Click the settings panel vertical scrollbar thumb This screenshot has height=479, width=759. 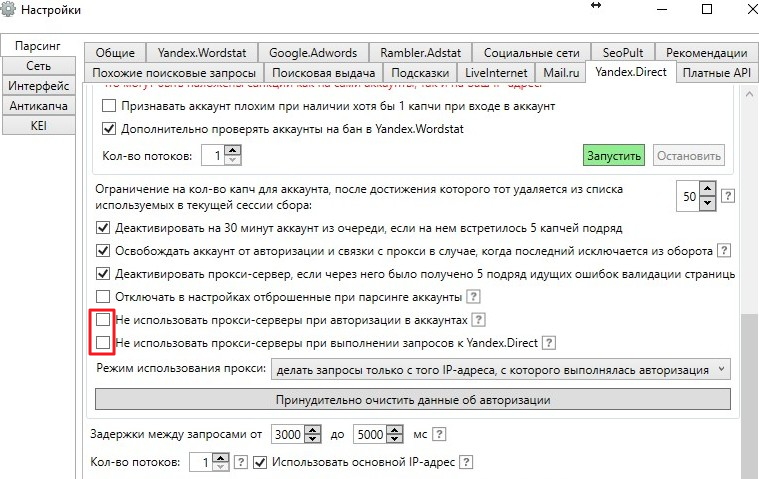pyautogui.click(x=749, y=394)
